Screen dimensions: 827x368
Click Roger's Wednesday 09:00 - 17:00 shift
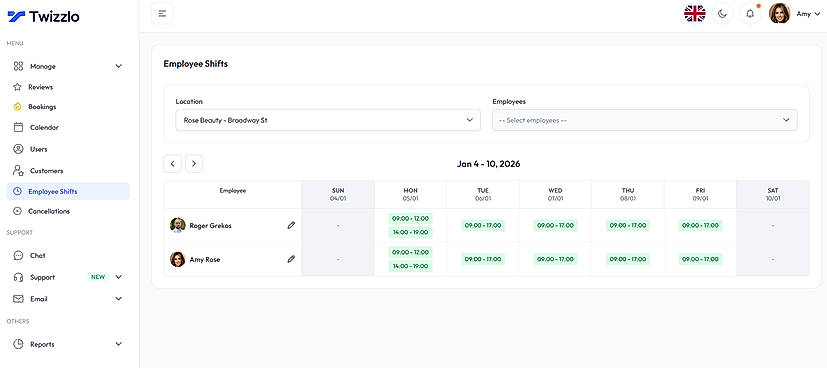pyautogui.click(x=555, y=226)
